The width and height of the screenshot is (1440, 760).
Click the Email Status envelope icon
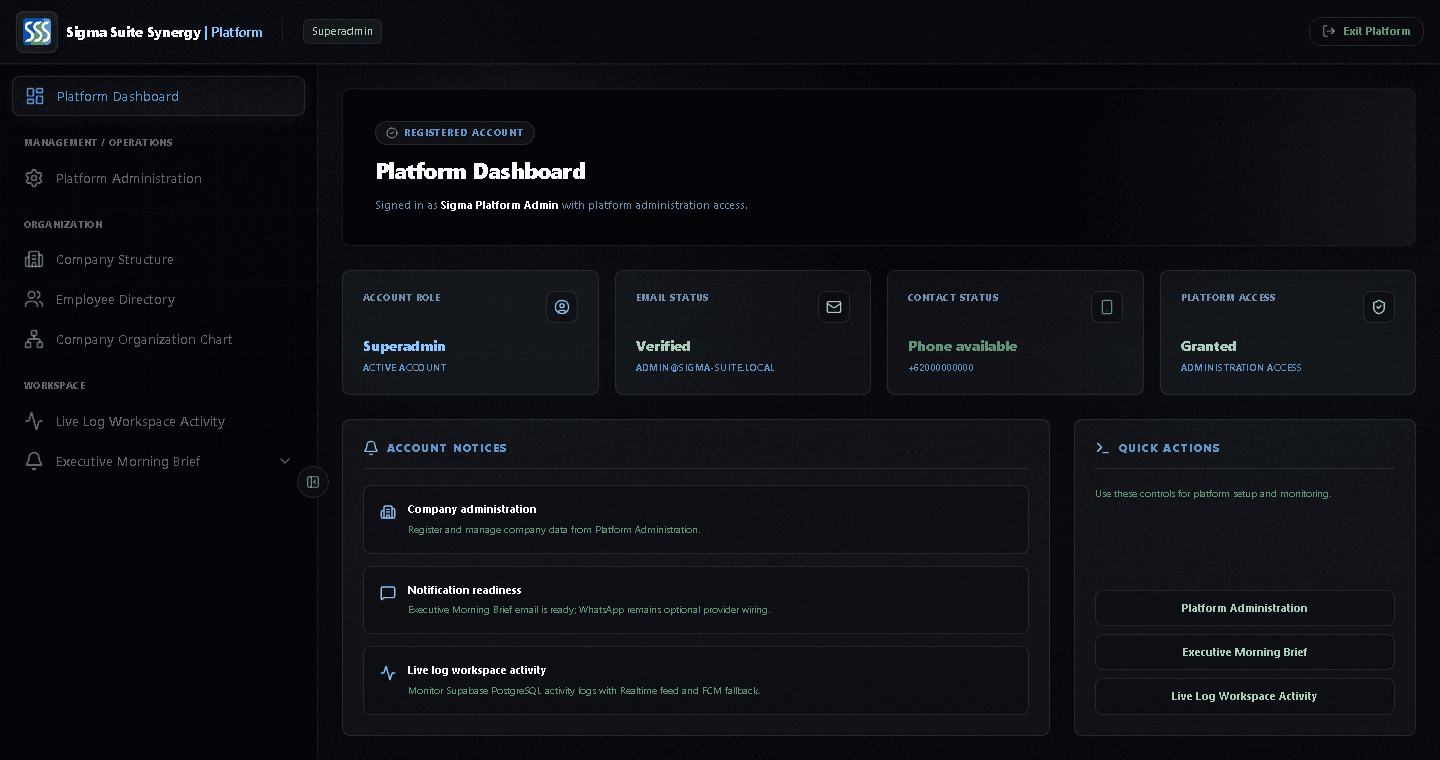pos(834,307)
